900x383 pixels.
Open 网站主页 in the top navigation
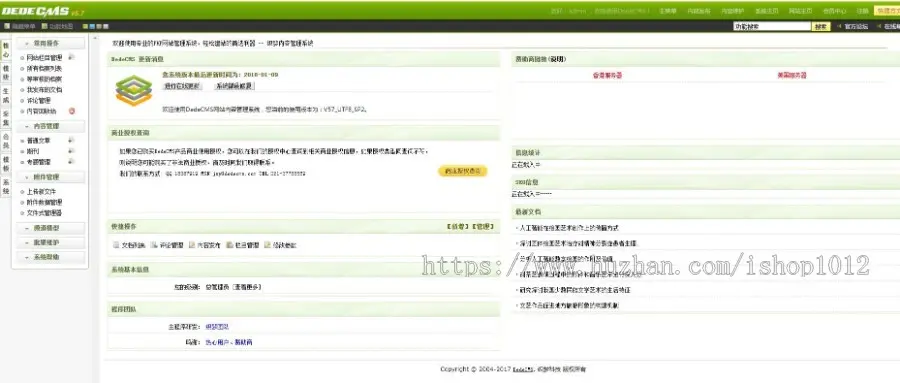[800, 11]
